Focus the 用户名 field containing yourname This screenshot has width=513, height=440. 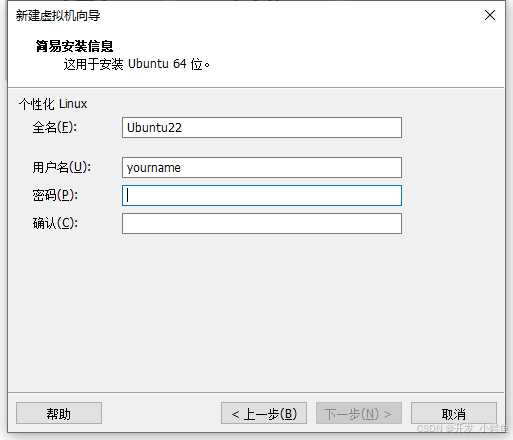(x=262, y=167)
